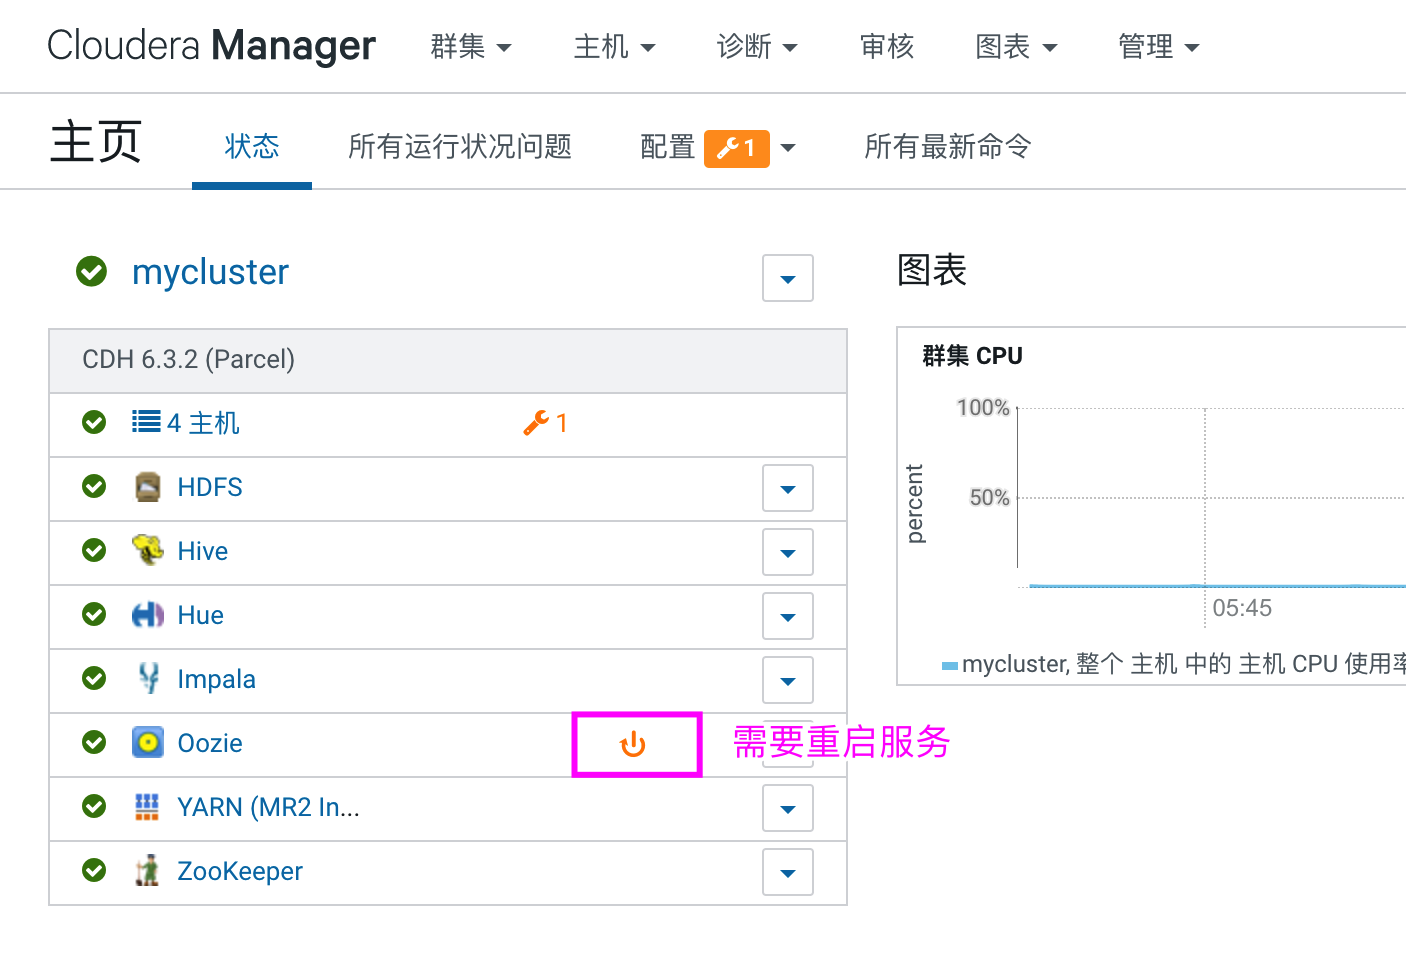Switch to the 所有运行状况问题 tab

[x=459, y=147]
